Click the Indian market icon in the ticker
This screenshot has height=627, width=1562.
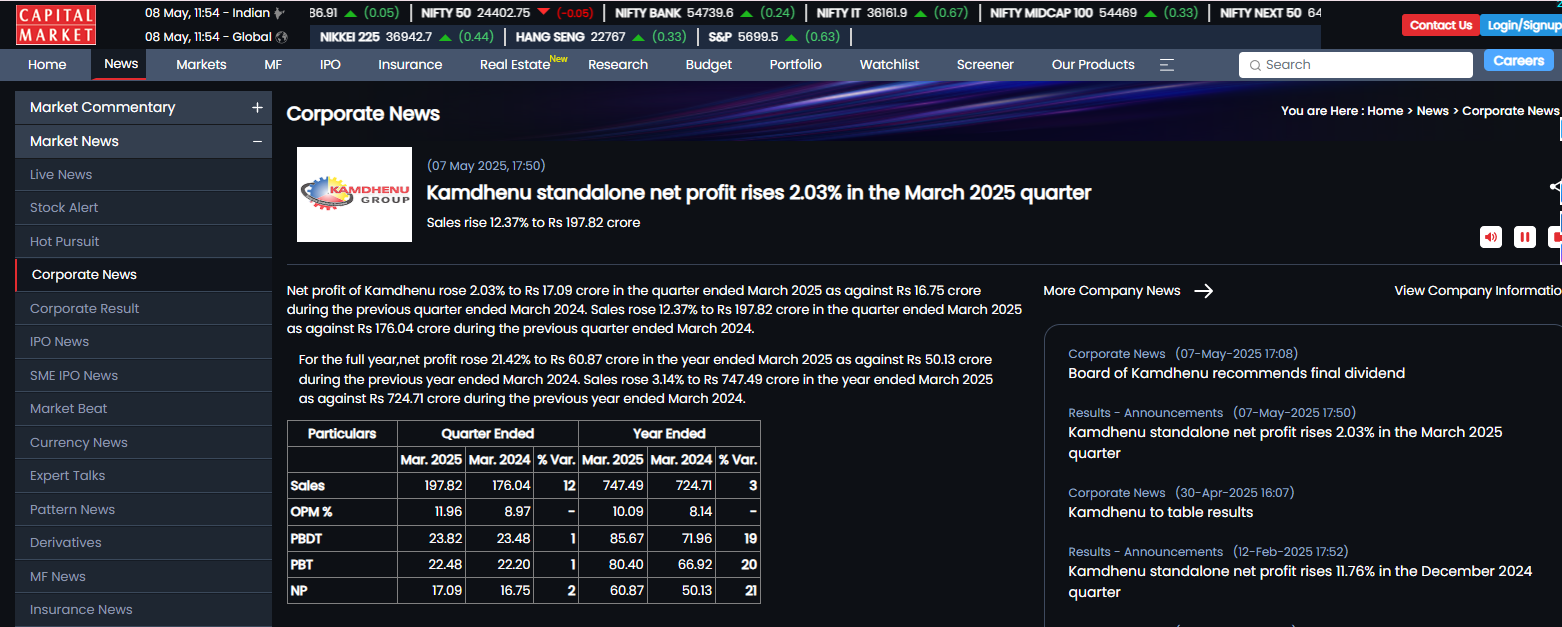point(279,13)
